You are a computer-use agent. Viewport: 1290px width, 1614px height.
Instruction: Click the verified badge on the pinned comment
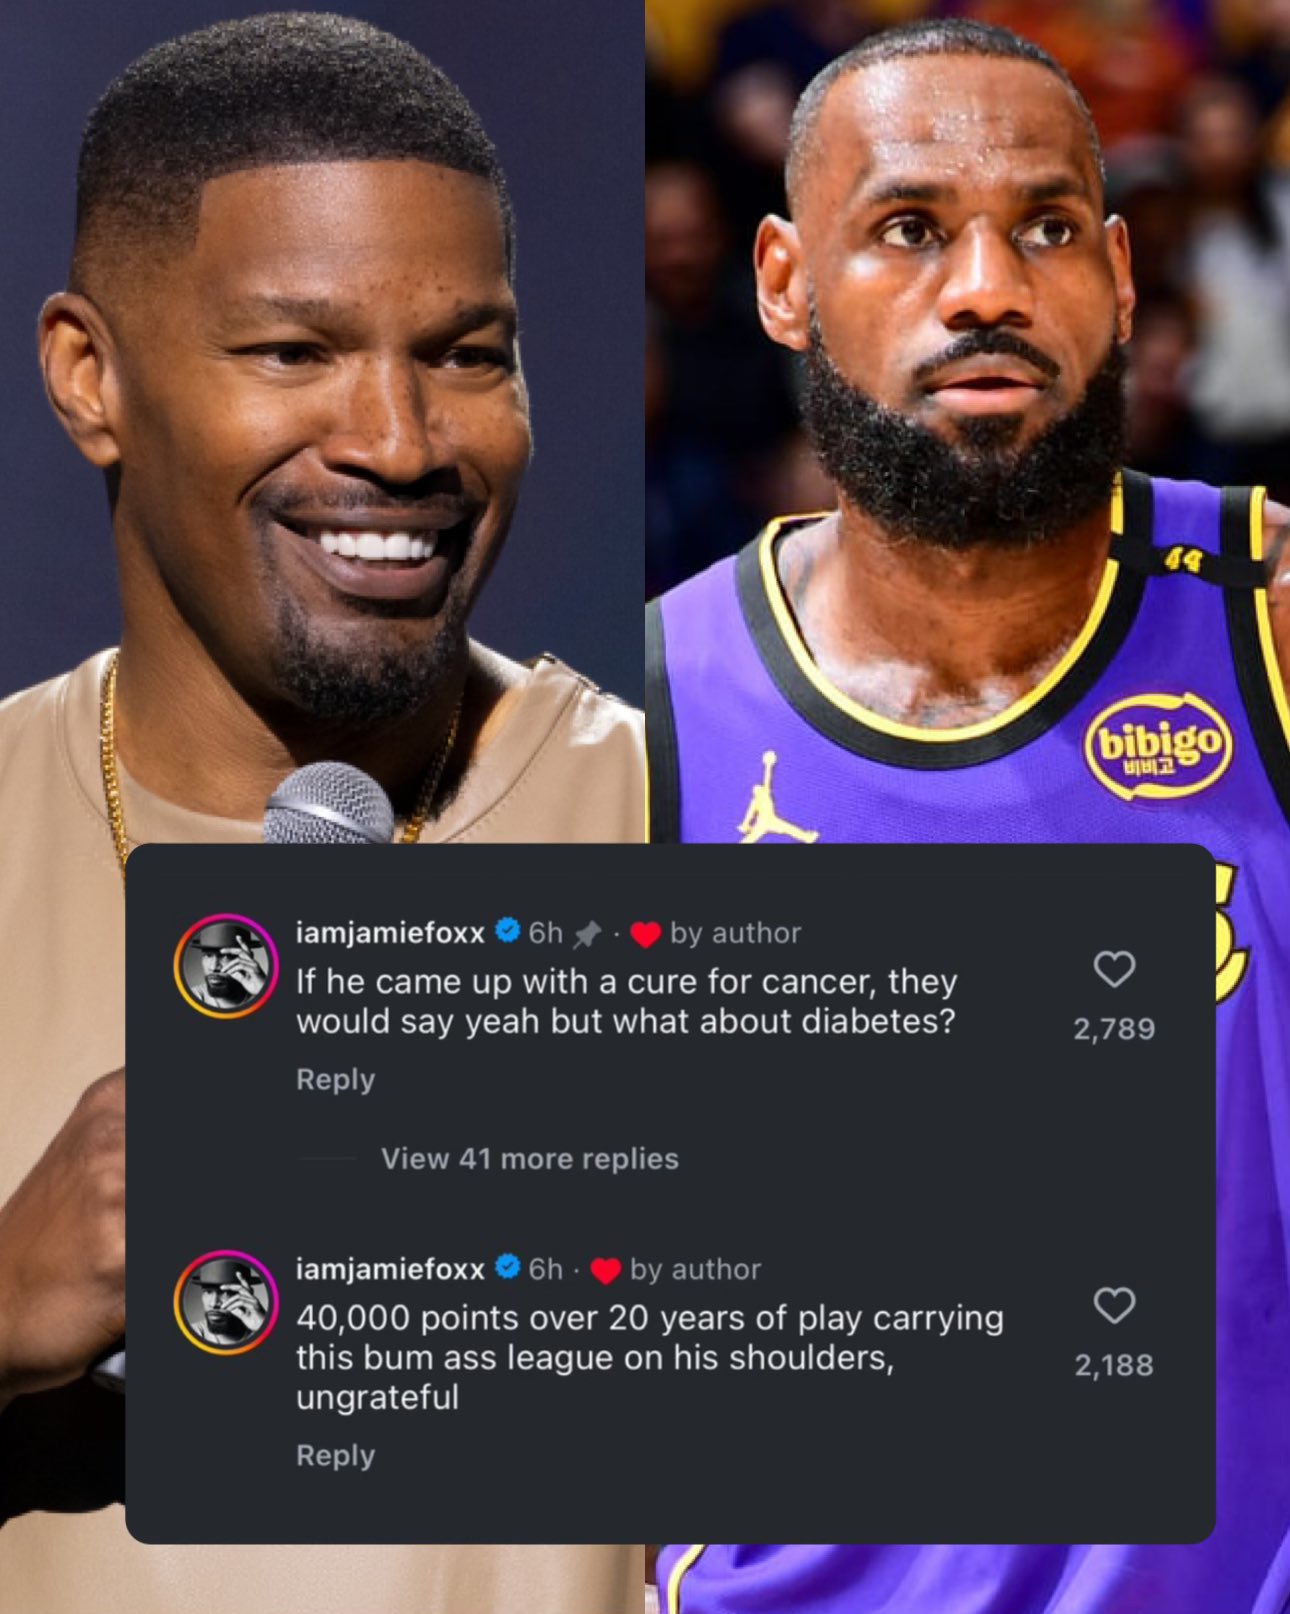click(x=508, y=931)
